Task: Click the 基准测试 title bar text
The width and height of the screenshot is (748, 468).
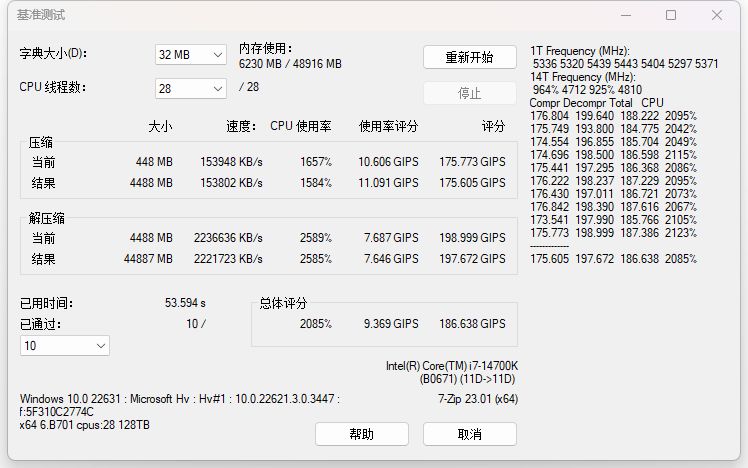Action: [x=43, y=16]
